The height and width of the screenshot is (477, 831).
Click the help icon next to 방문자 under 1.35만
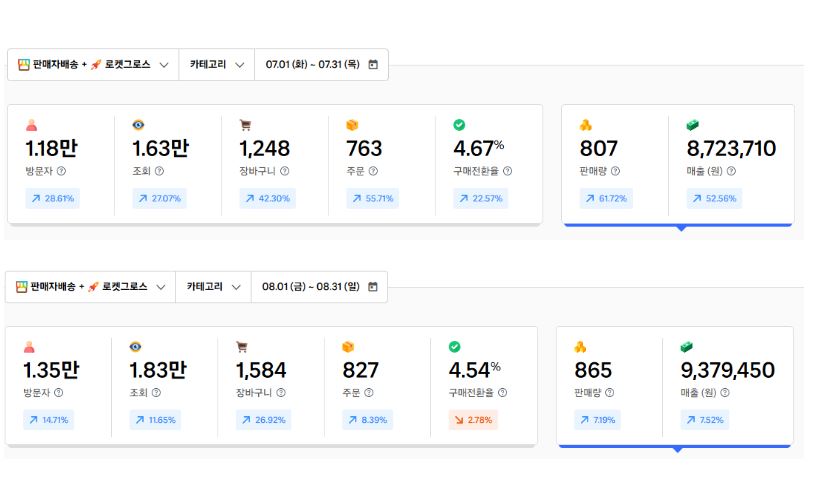(59, 393)
